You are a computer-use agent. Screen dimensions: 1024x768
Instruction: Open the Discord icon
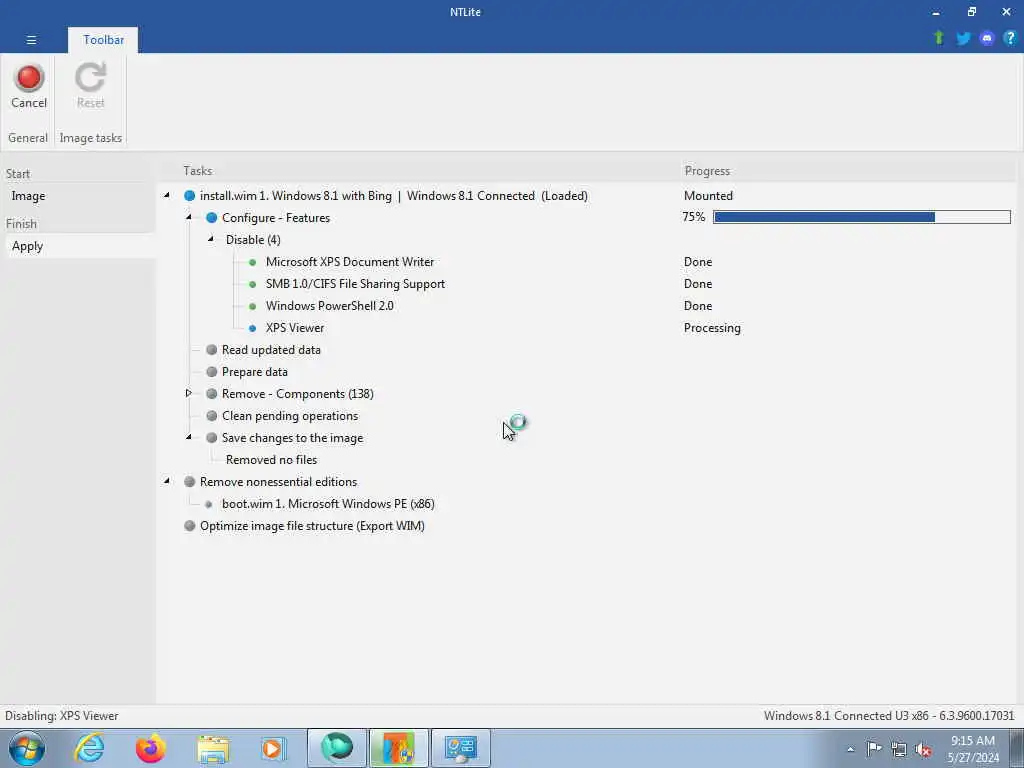tap(987, 39)
